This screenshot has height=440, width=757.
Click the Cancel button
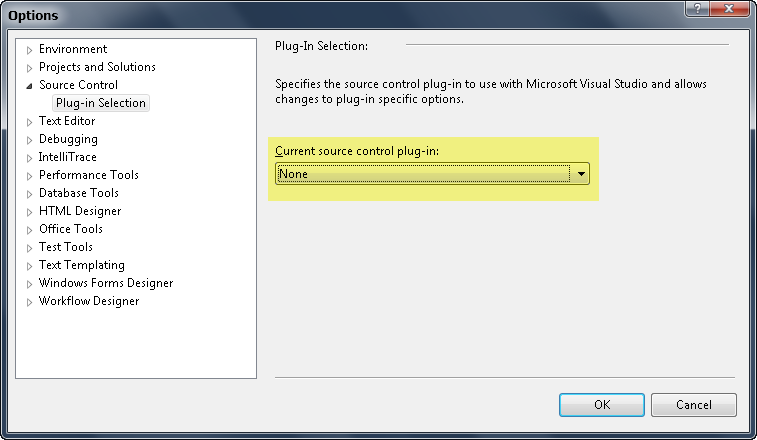693,405
